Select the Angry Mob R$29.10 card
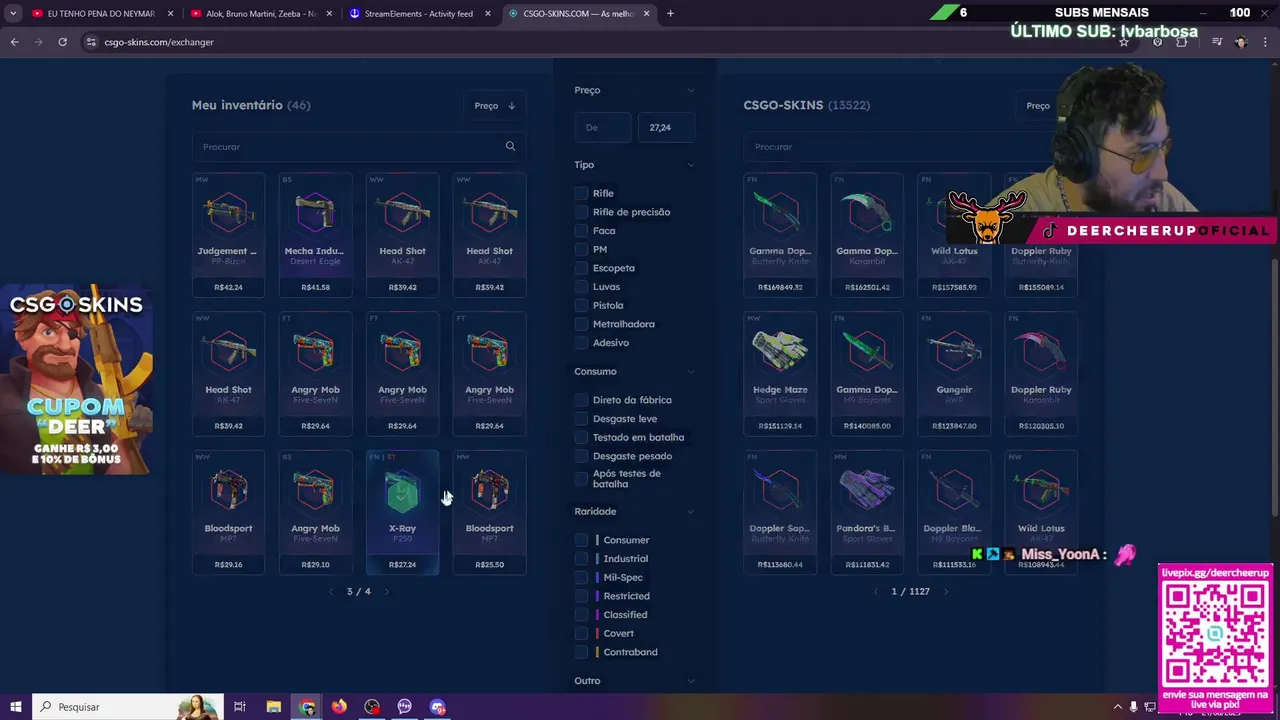Viewport: 1280px width, 720px height. click(x=315, y=513)
